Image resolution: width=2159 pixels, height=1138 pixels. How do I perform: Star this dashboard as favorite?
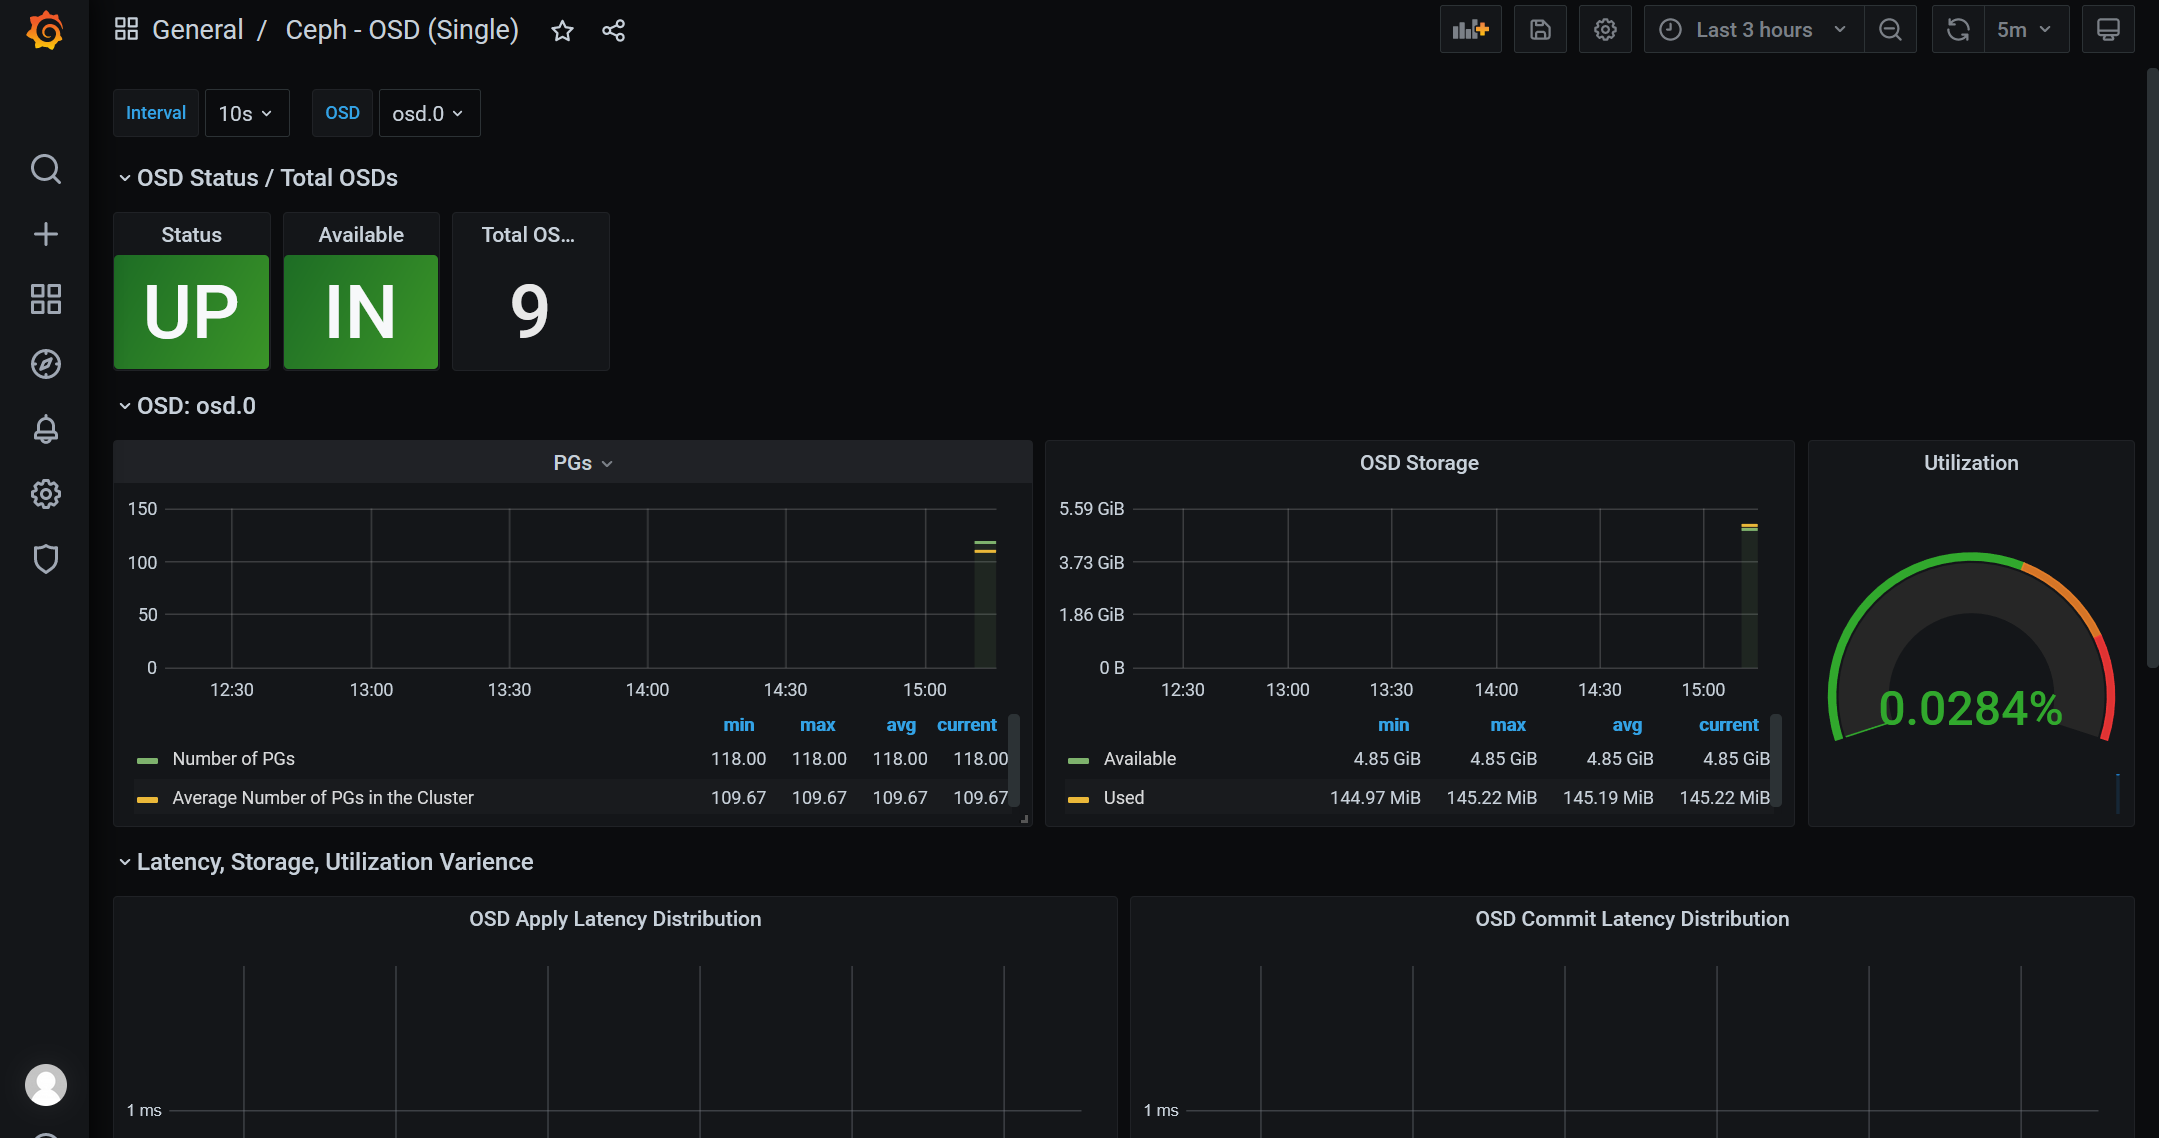562,31
